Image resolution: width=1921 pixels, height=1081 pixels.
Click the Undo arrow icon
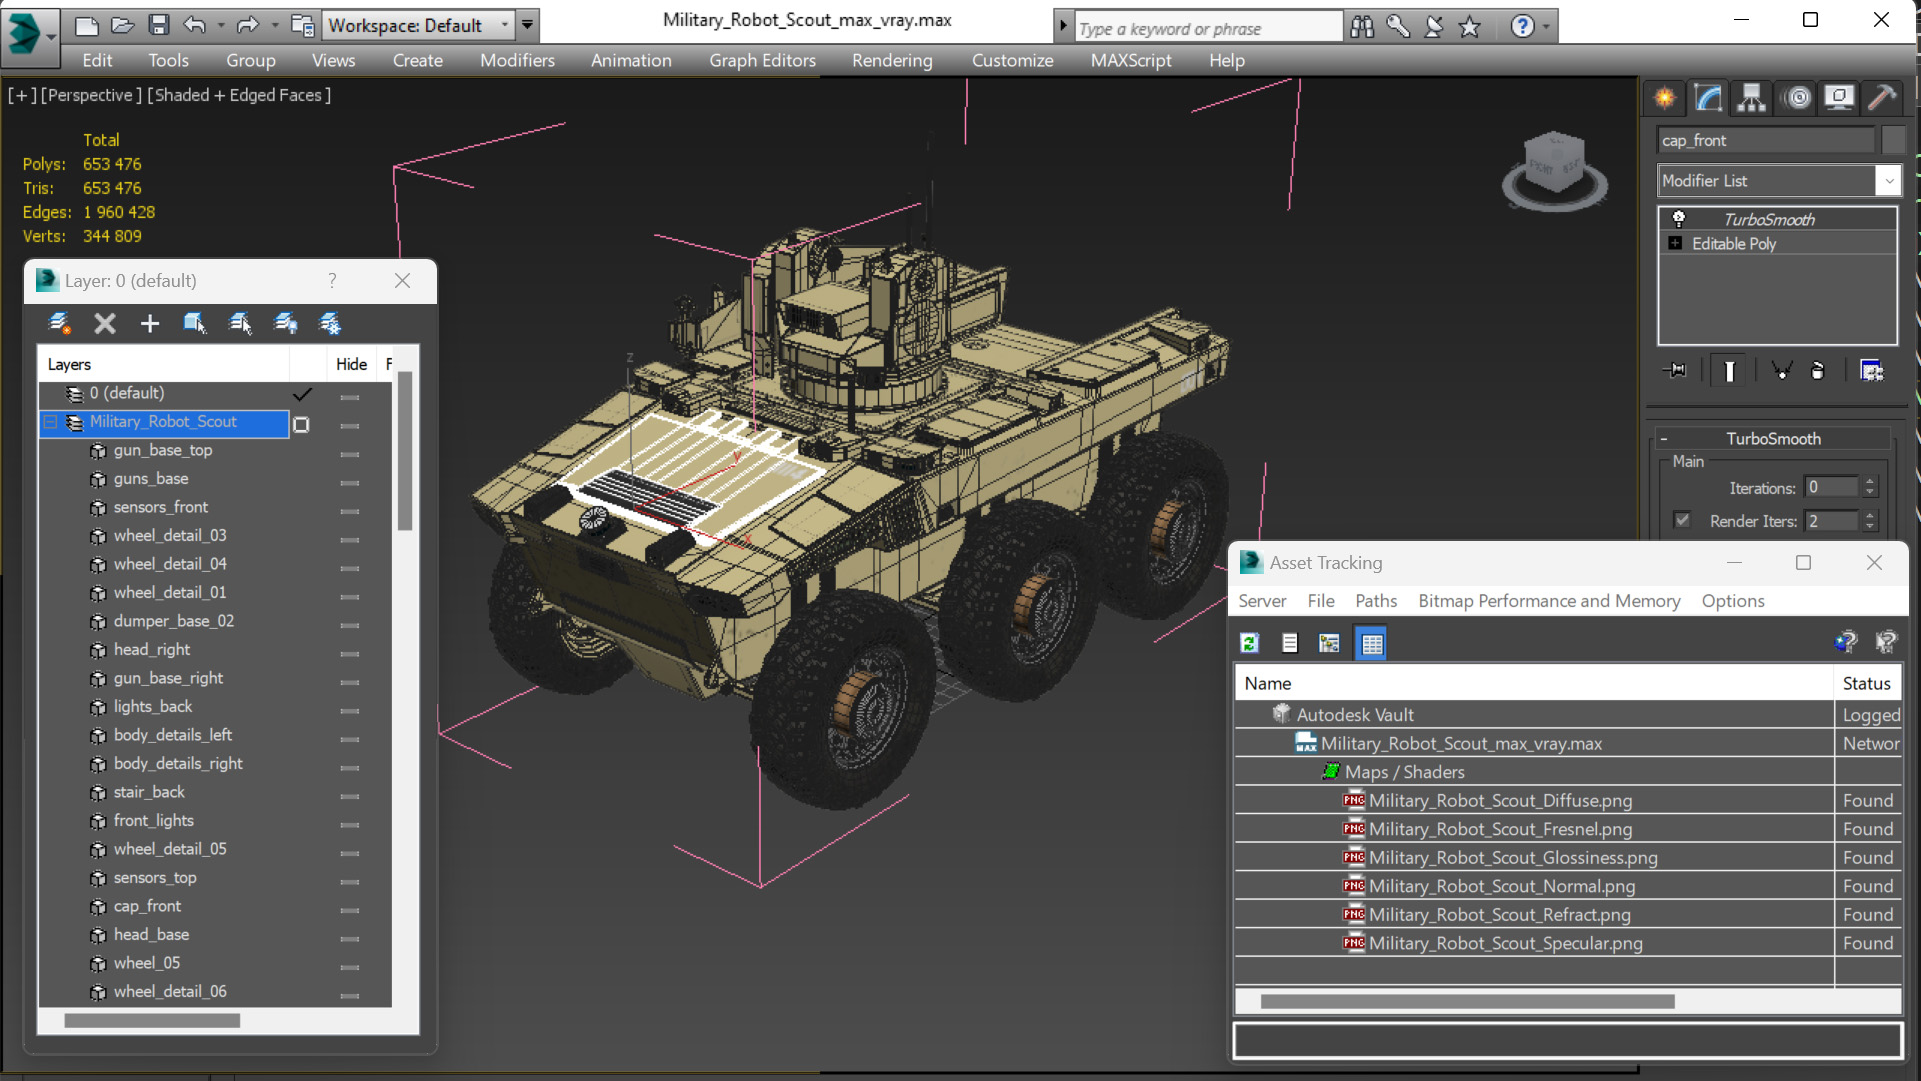point(194,25)
